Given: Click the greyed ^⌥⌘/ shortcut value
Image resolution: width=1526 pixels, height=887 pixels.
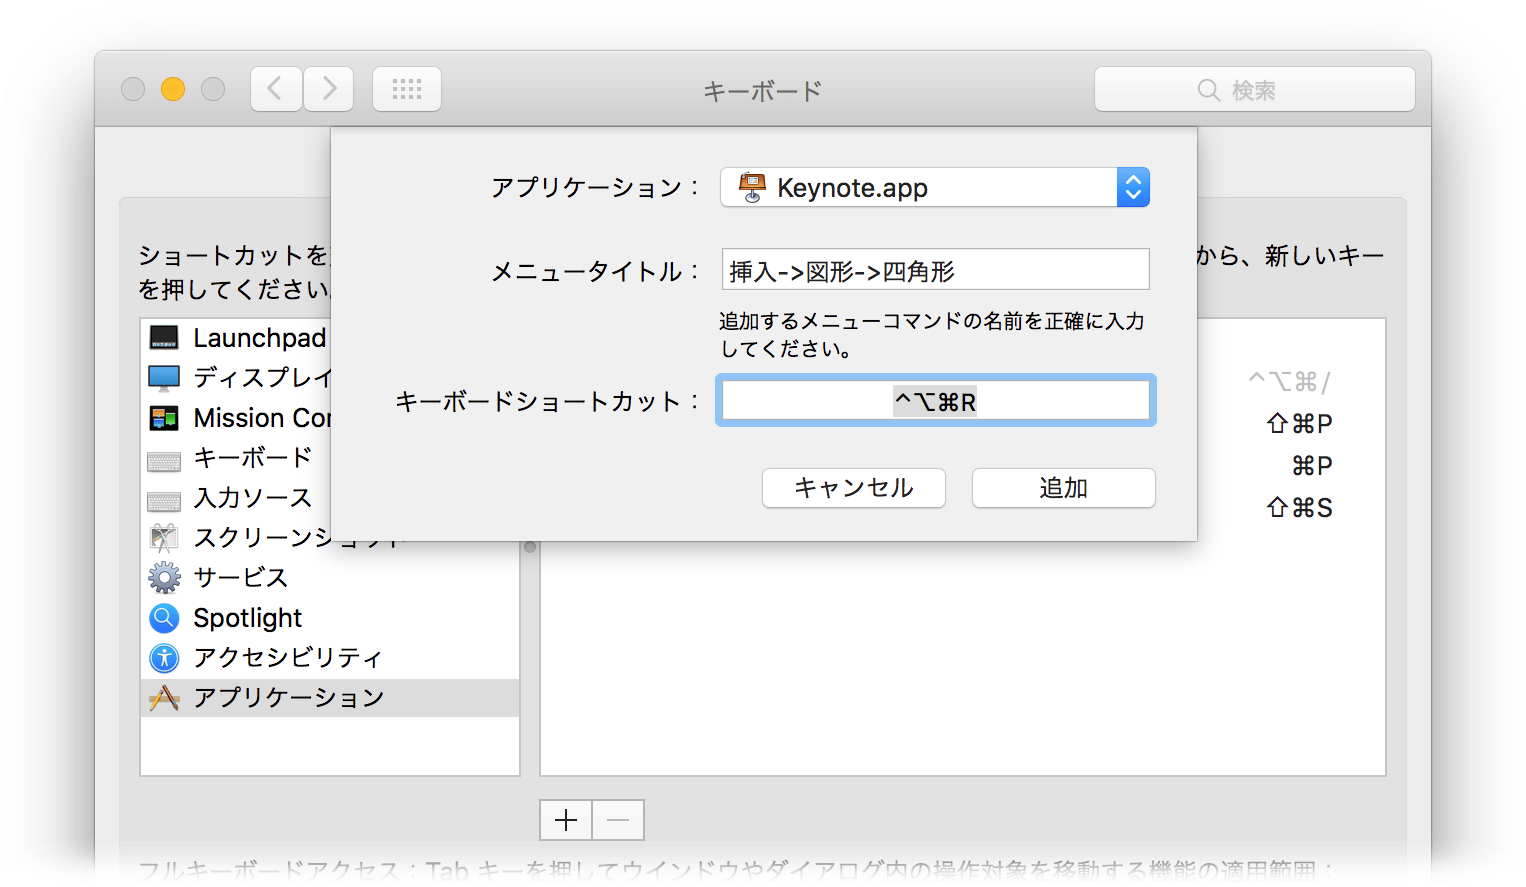Looking at the screenshot, I should [1290, 382].
